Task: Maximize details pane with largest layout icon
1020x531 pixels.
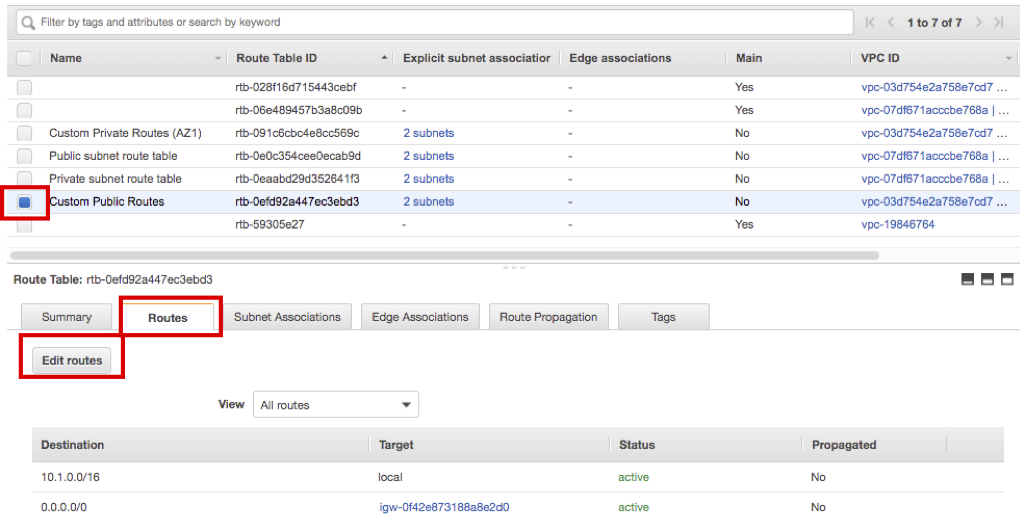Action: pyautogui.click(x=1006, y=280)
